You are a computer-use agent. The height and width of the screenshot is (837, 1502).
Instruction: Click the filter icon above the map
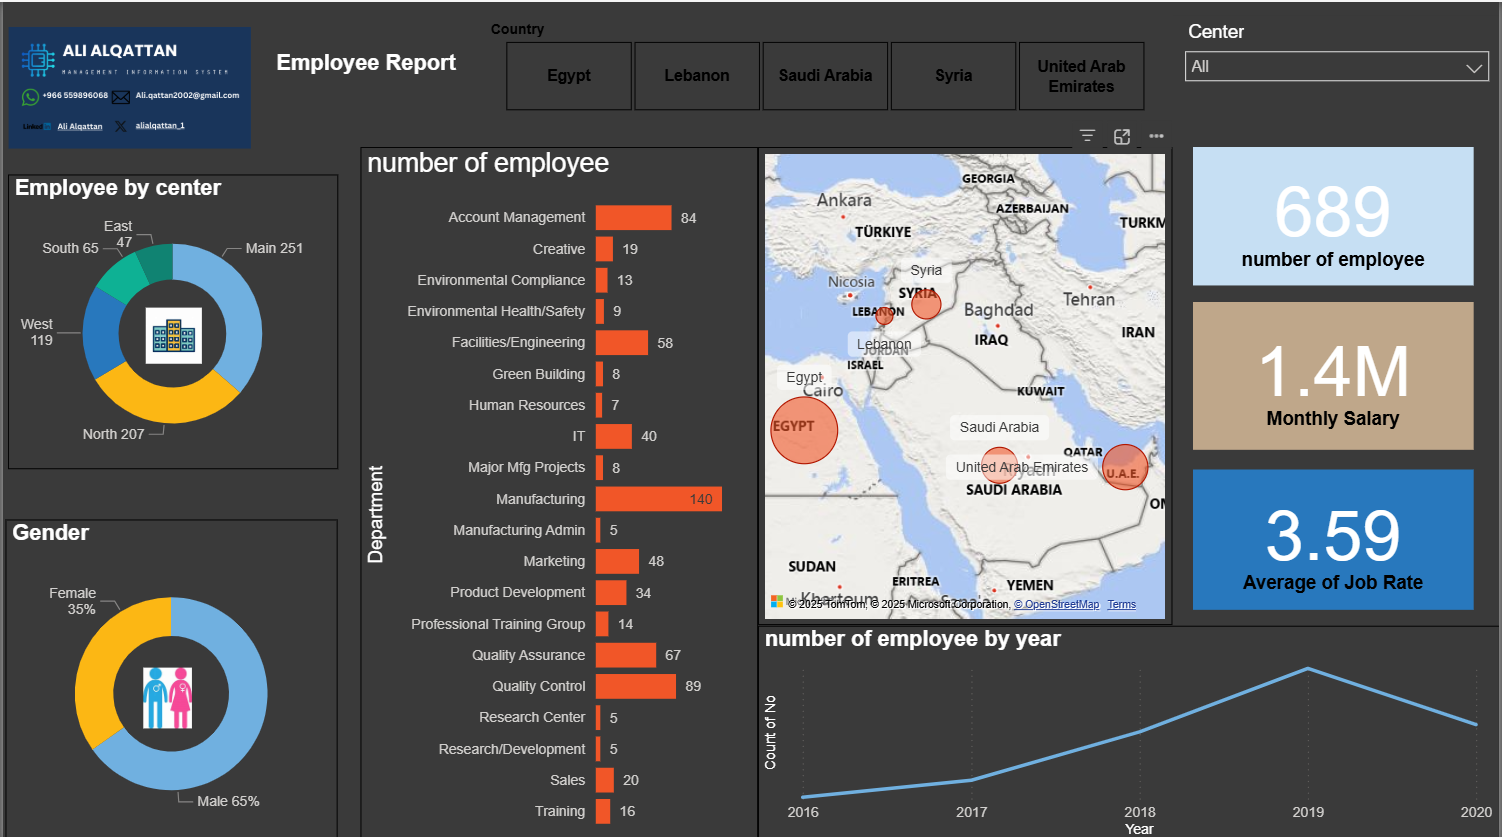[1087, 136]
